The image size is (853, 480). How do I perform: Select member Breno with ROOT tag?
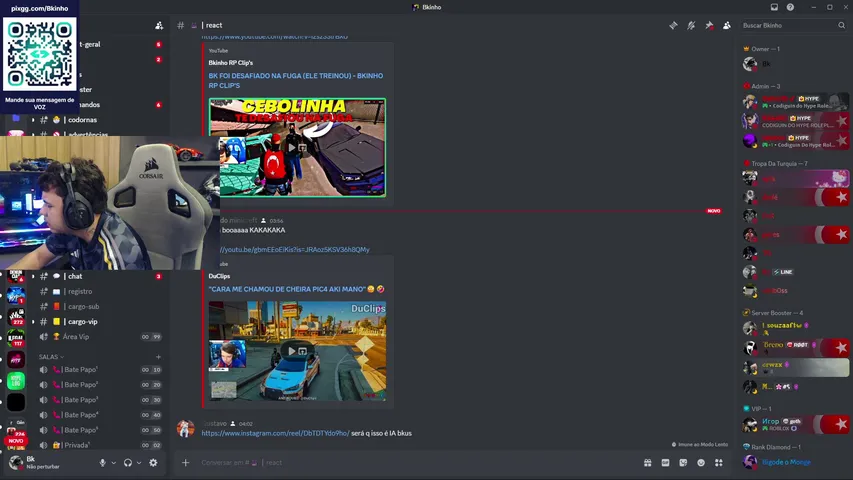click(x=794, y=348)
